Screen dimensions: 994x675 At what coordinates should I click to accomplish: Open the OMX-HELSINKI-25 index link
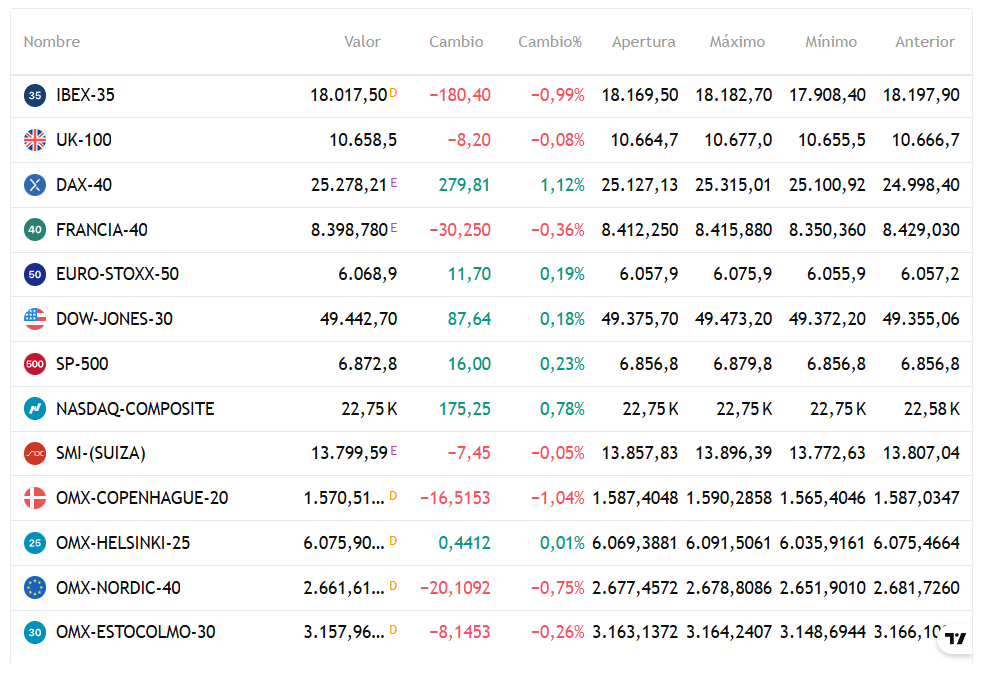tap(123, 543)
